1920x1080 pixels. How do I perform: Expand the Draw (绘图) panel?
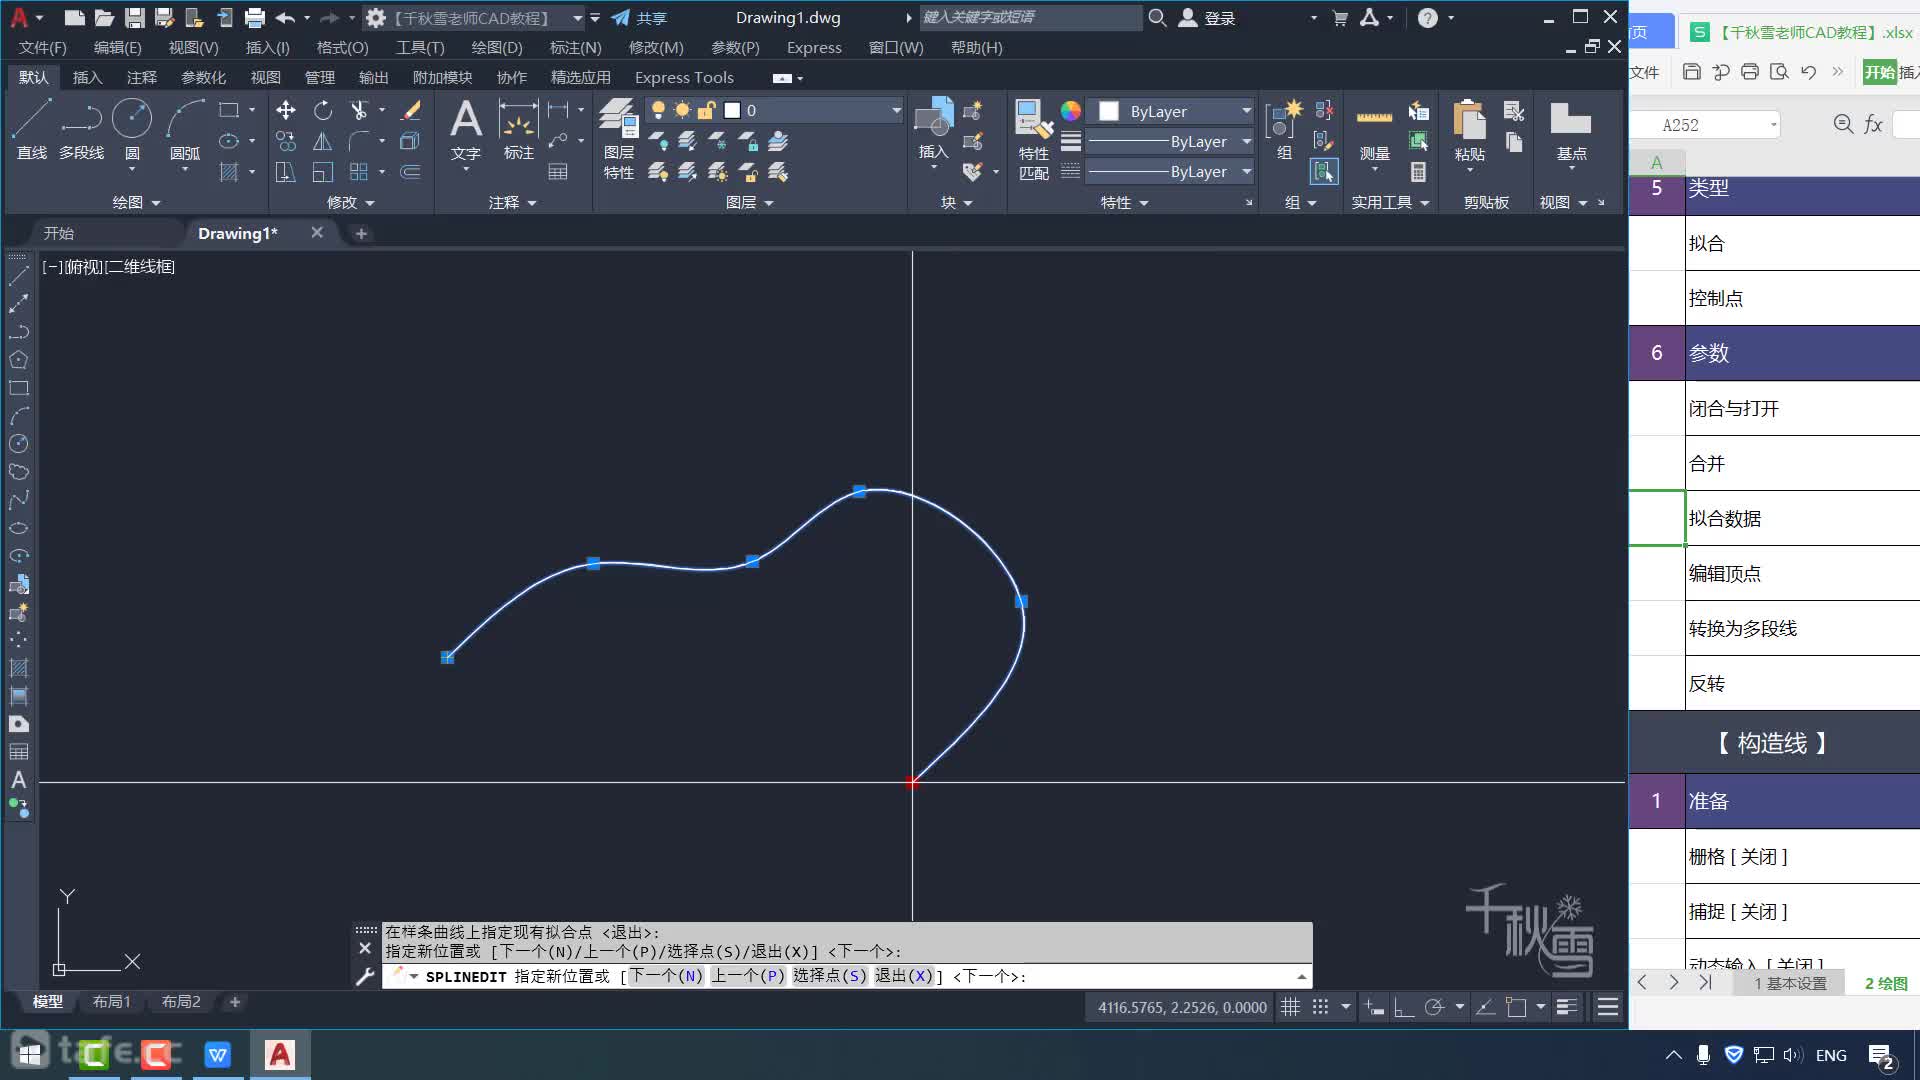click(136, 202)
